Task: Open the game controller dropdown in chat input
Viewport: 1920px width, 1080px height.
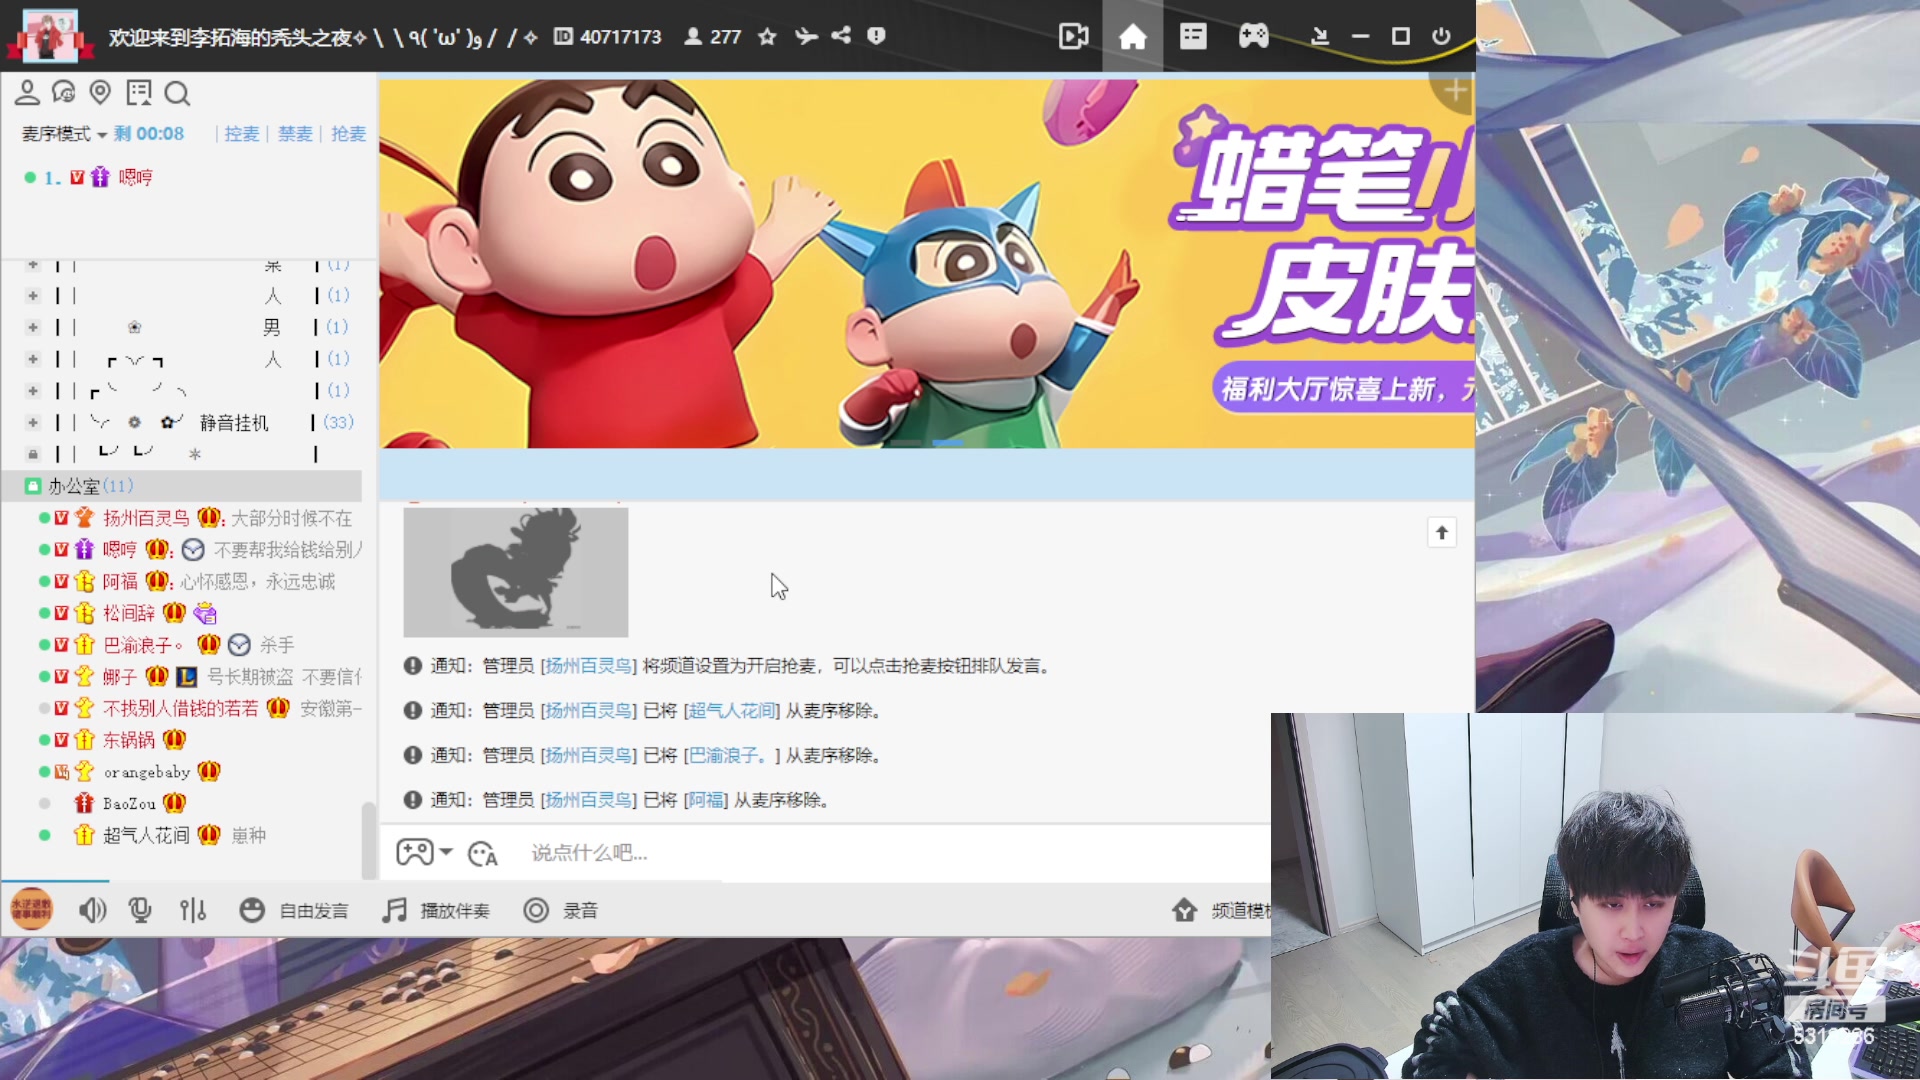Action: click(x=424, y=852)
